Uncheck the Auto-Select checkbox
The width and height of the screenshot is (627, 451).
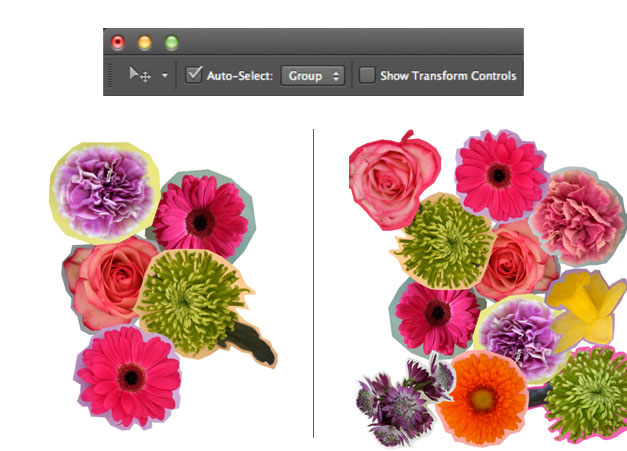[x=194, y=75]
